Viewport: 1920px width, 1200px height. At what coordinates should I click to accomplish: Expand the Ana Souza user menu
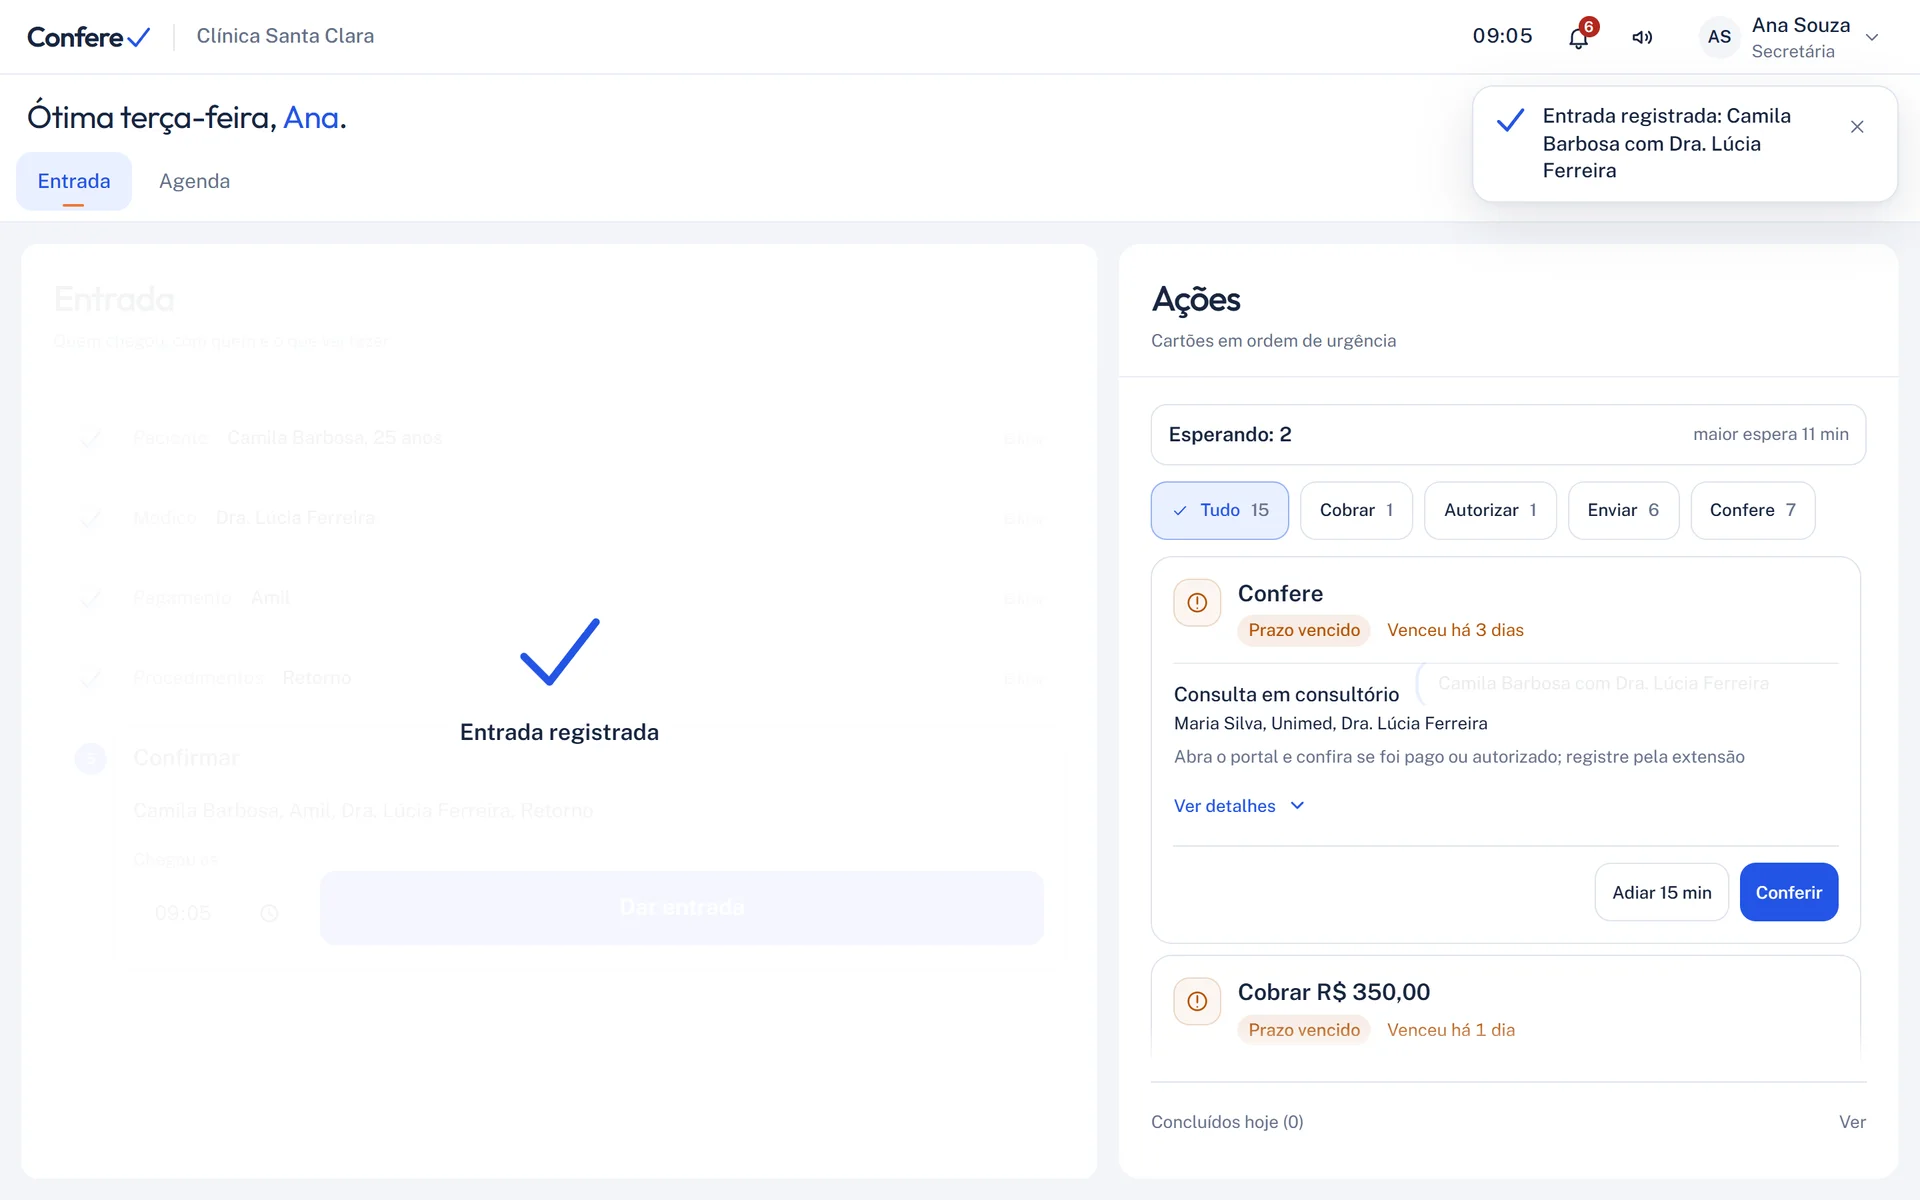click(x=1872, y=38)
